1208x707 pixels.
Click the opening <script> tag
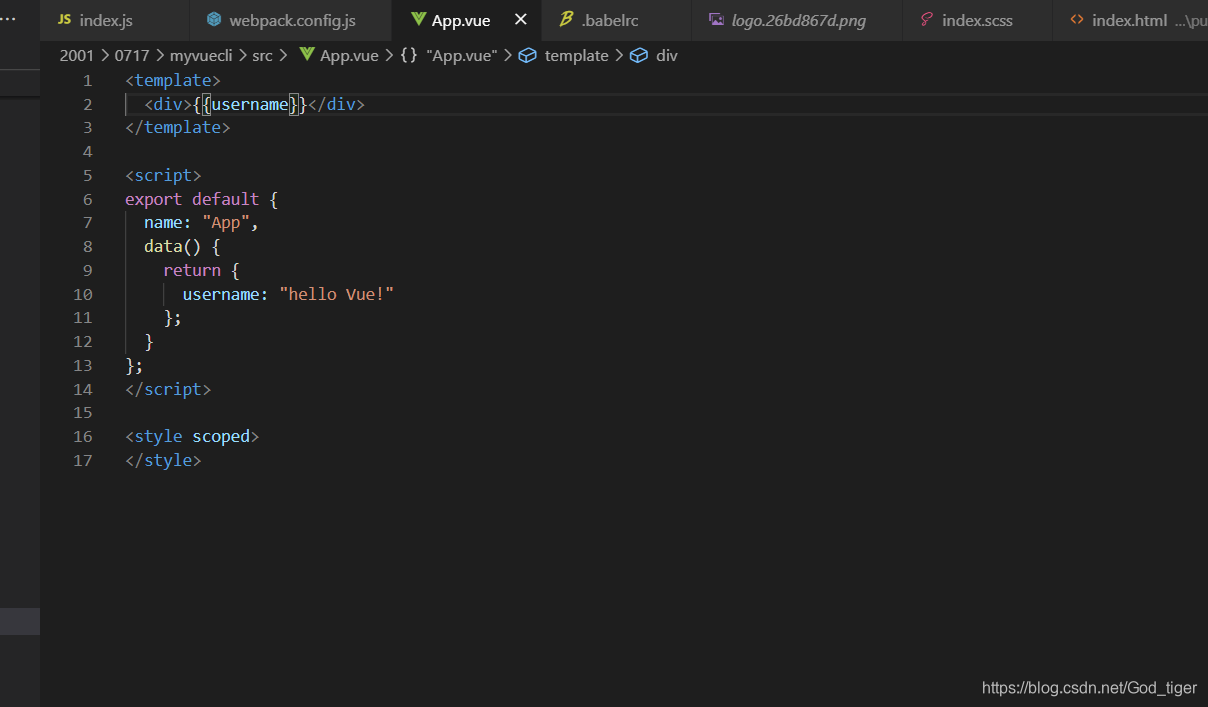click(164, 176)
